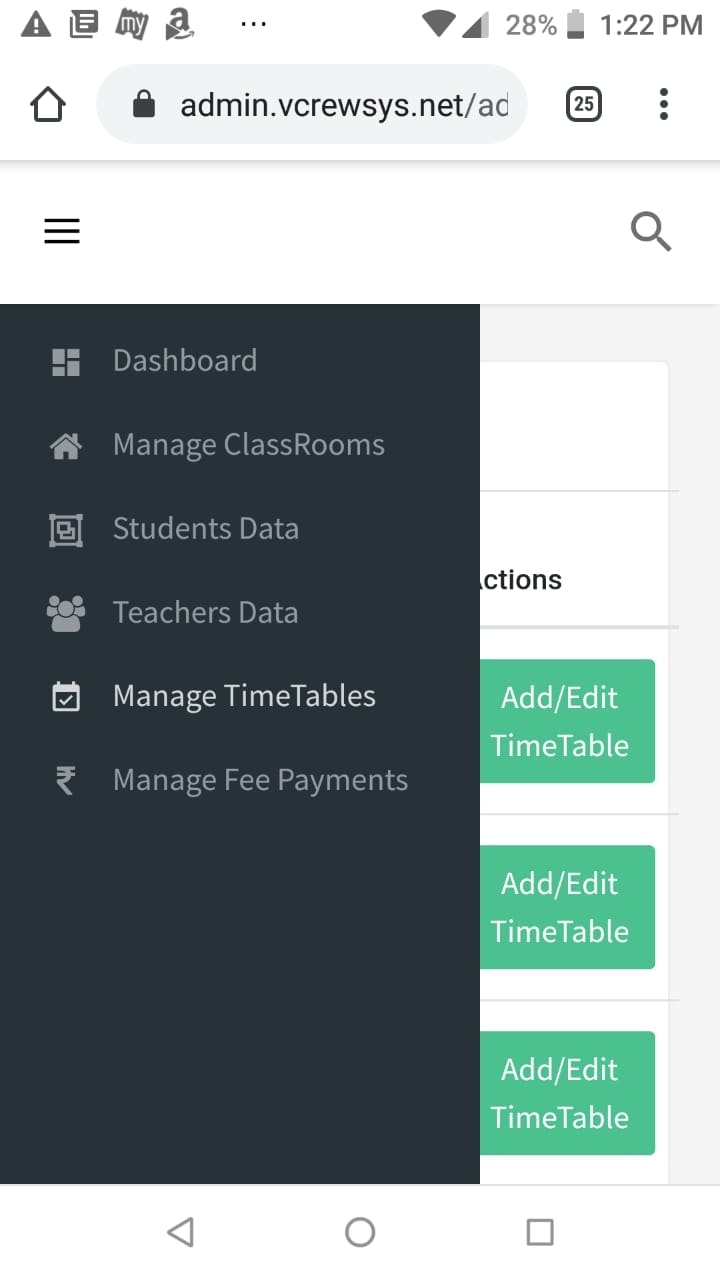Go to Teachers Data section

[206, 613]
